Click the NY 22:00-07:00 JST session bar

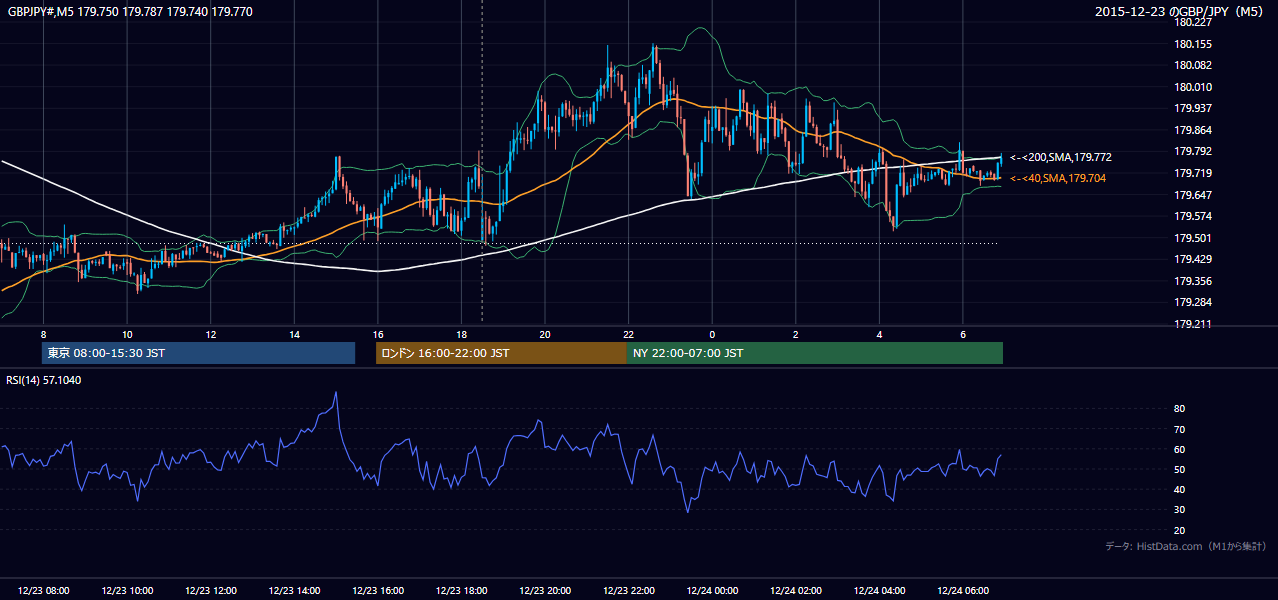[x=815, y=353]
